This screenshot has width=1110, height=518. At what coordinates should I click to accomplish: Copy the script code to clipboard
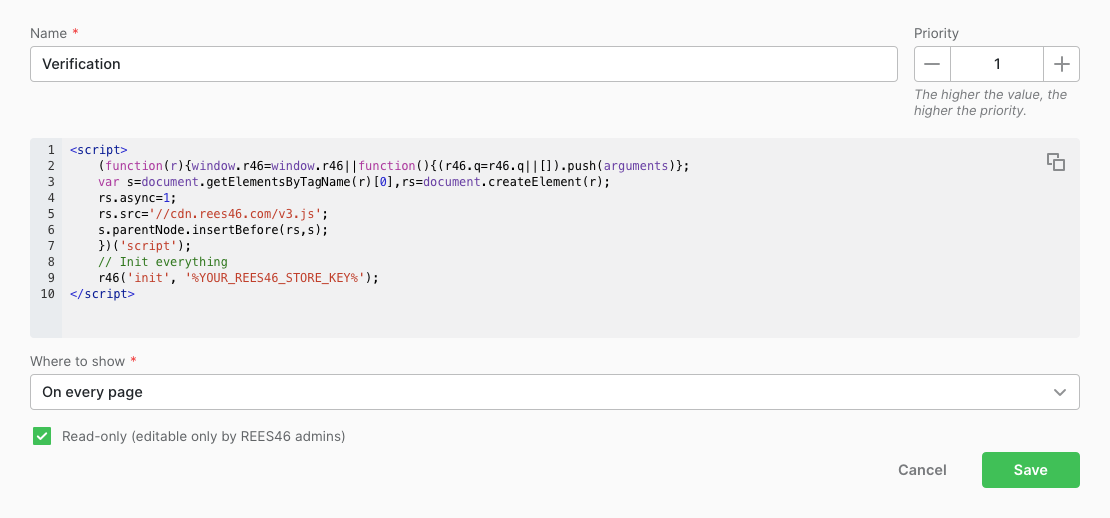[x=1055, y=162]
